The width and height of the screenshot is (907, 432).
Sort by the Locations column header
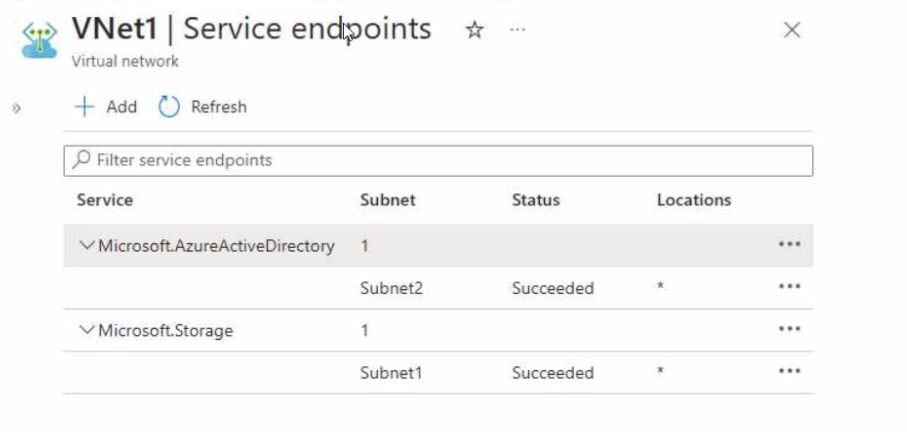pos(694,200)
